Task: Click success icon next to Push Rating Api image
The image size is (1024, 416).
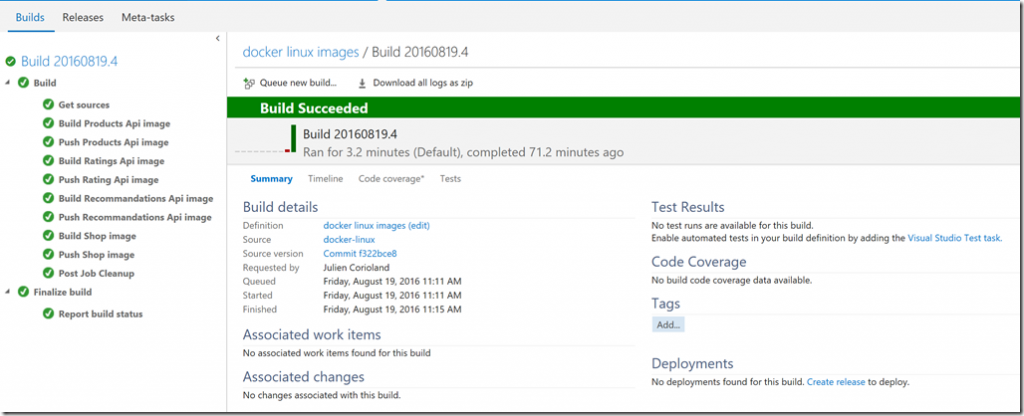Action: (x=48, y=180)
